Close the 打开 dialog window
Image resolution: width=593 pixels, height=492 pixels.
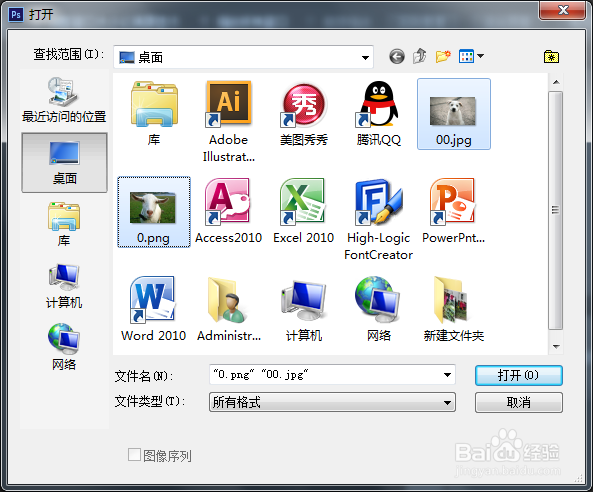[x=563, y=10]
